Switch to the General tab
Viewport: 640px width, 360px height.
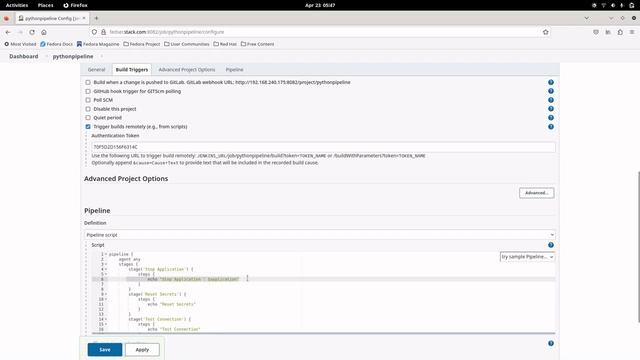click(x=96, y=69)
